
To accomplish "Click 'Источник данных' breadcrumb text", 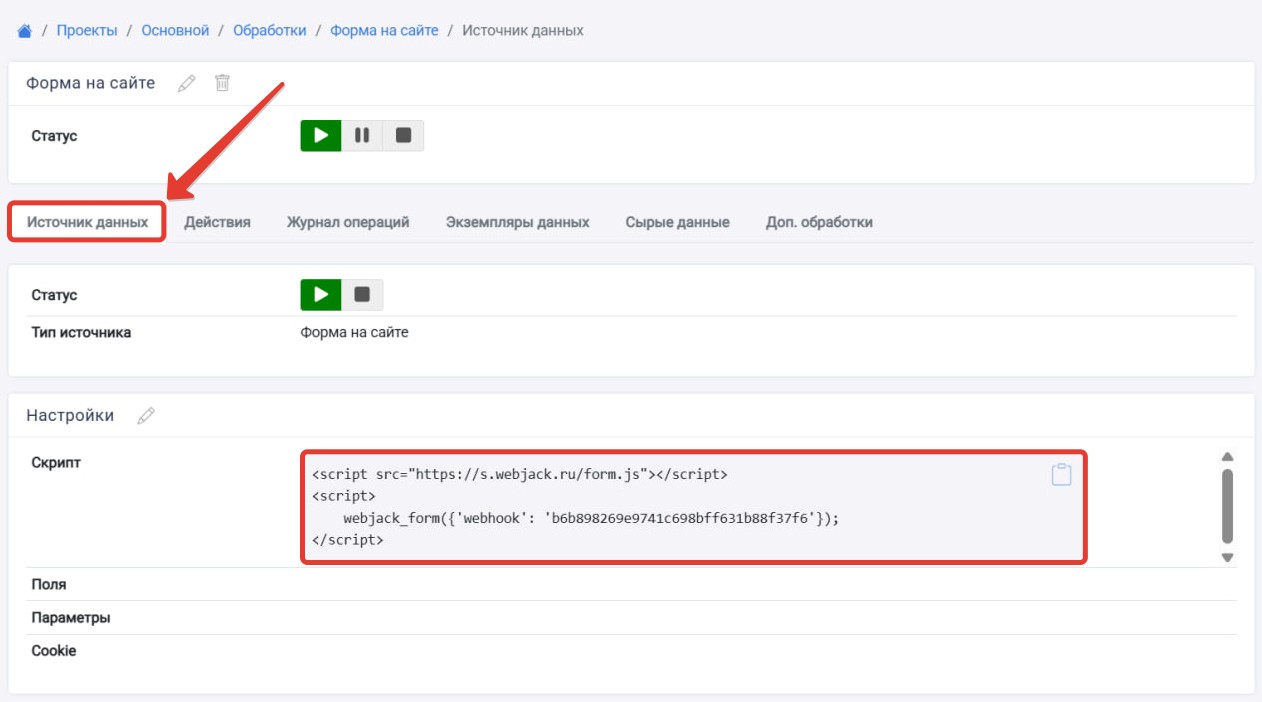I will click(523, 31).
